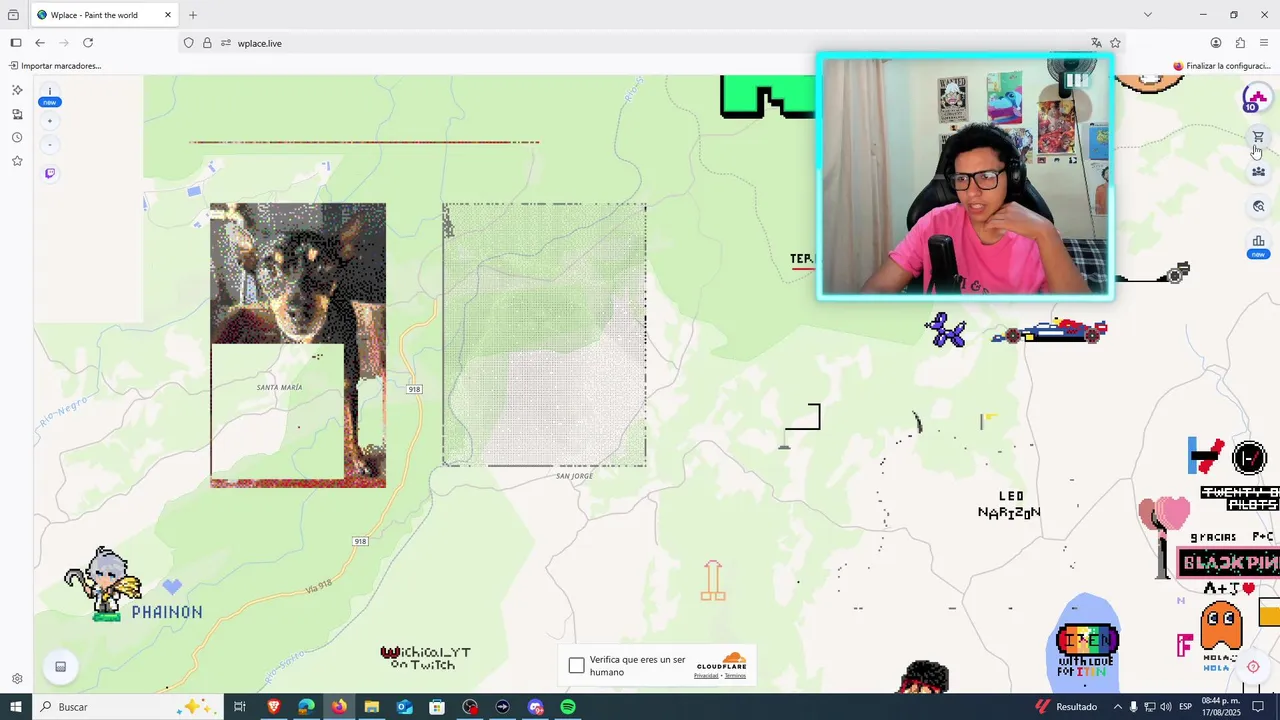Open the leaderboard button marked new
The width and height of the screenshot is (1280, 720).
1258,245
